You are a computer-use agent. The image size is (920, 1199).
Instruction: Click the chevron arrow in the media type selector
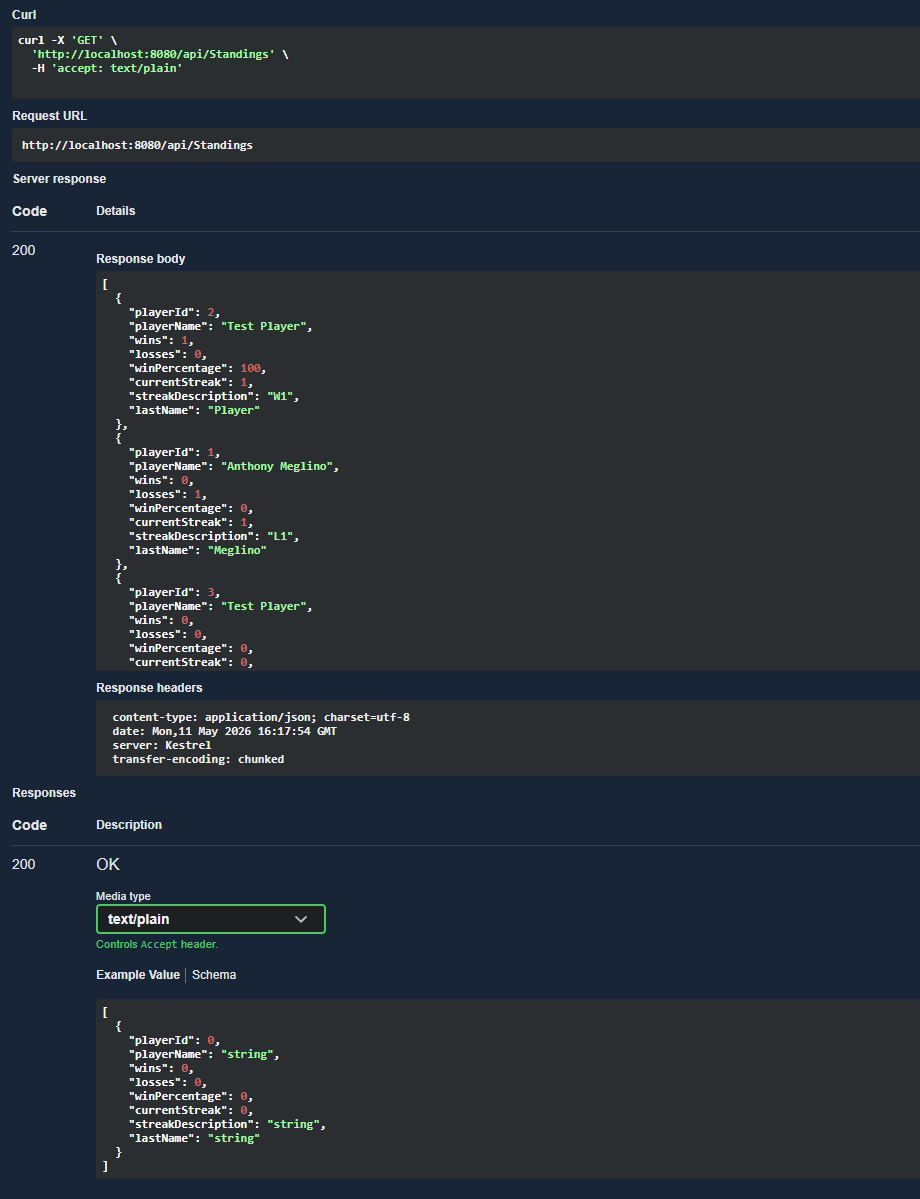(x=301, y=919)
